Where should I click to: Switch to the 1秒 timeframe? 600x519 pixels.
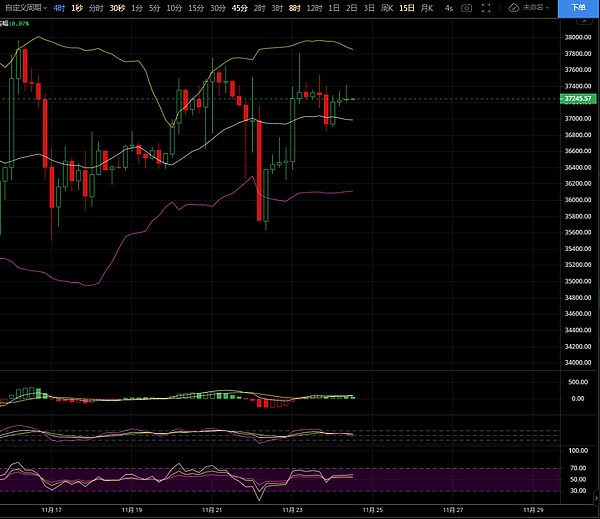(x=78, y=8)
